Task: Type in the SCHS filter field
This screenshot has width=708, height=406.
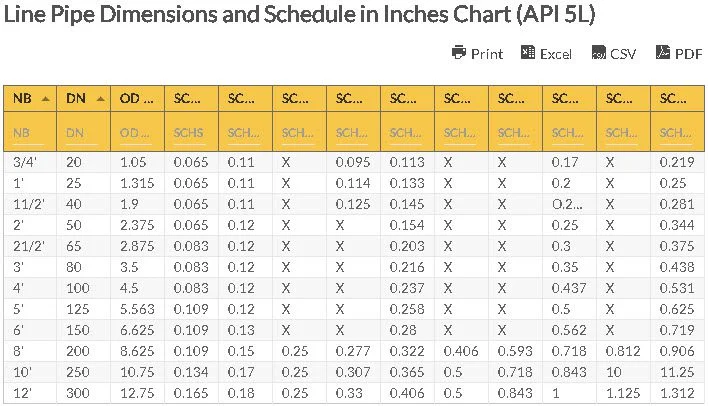Action: [191, 132]
